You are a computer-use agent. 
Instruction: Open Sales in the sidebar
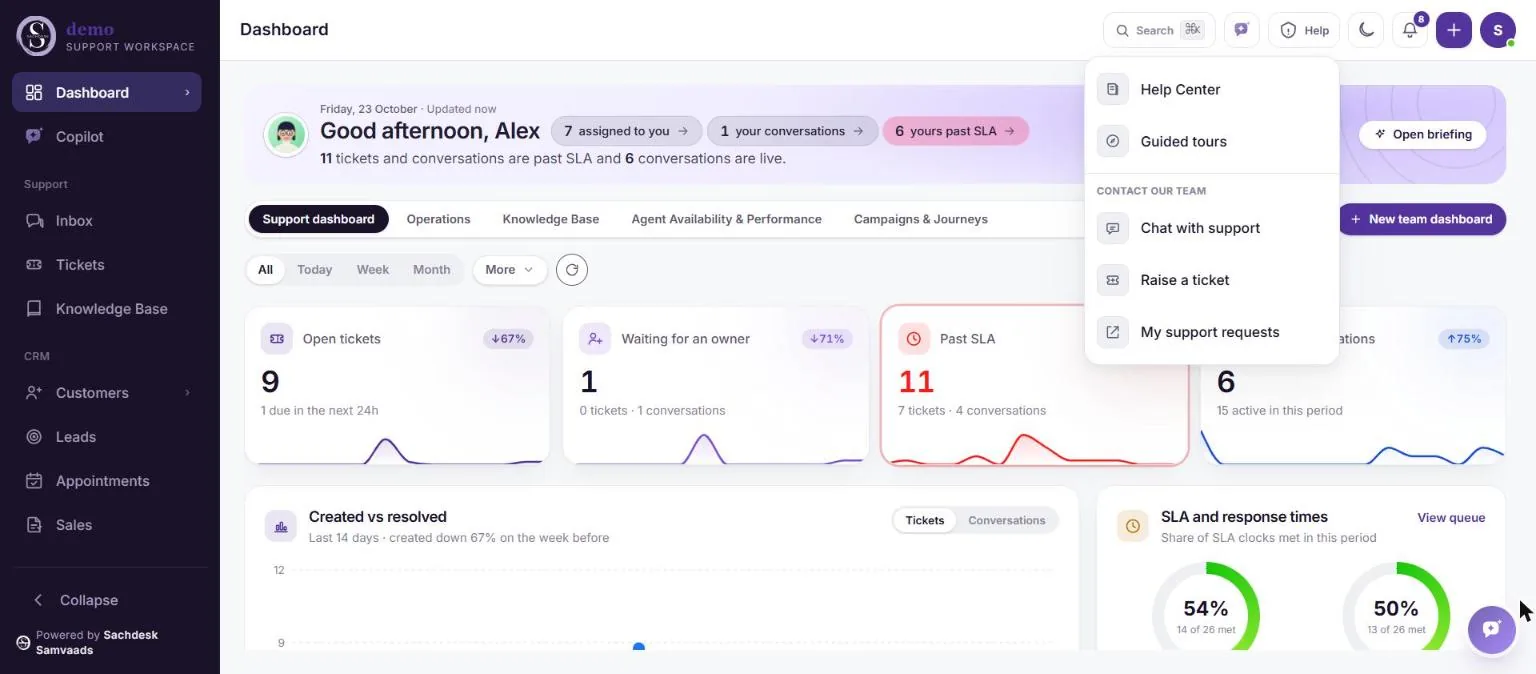click(107, 524)
